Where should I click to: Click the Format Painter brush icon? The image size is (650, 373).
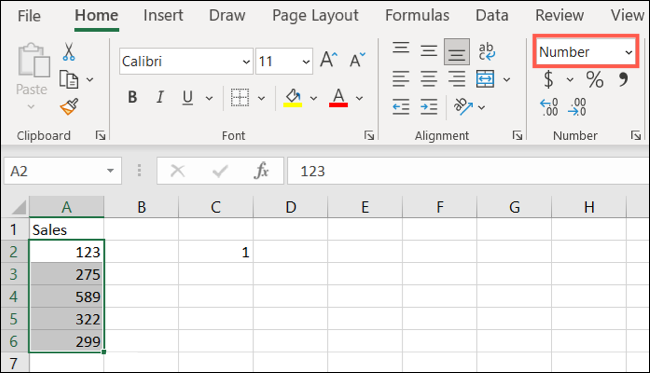tap(69, 107)
